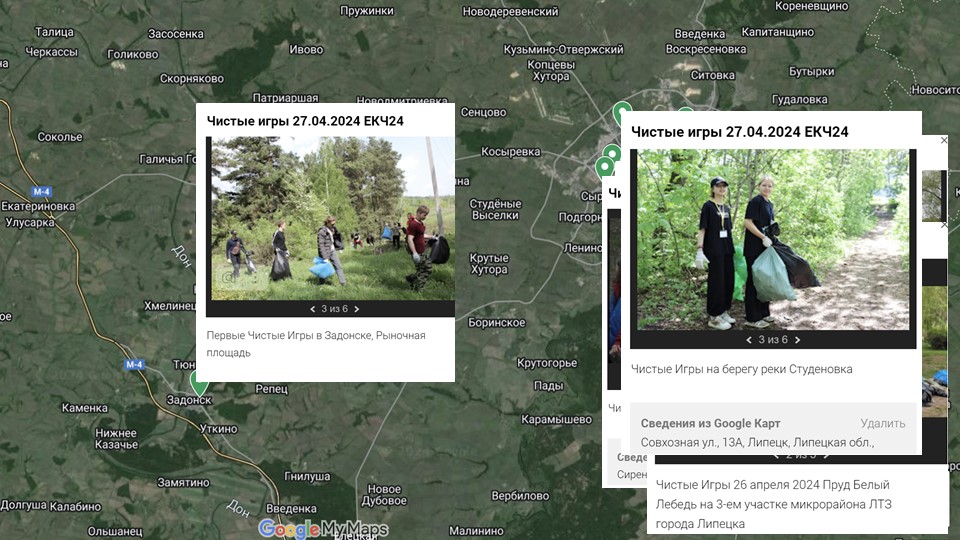Image resolution: width=960 pixels, height=540 pixels.
Task: Click the Ольшанец place label
Action: tap(114, 531)
